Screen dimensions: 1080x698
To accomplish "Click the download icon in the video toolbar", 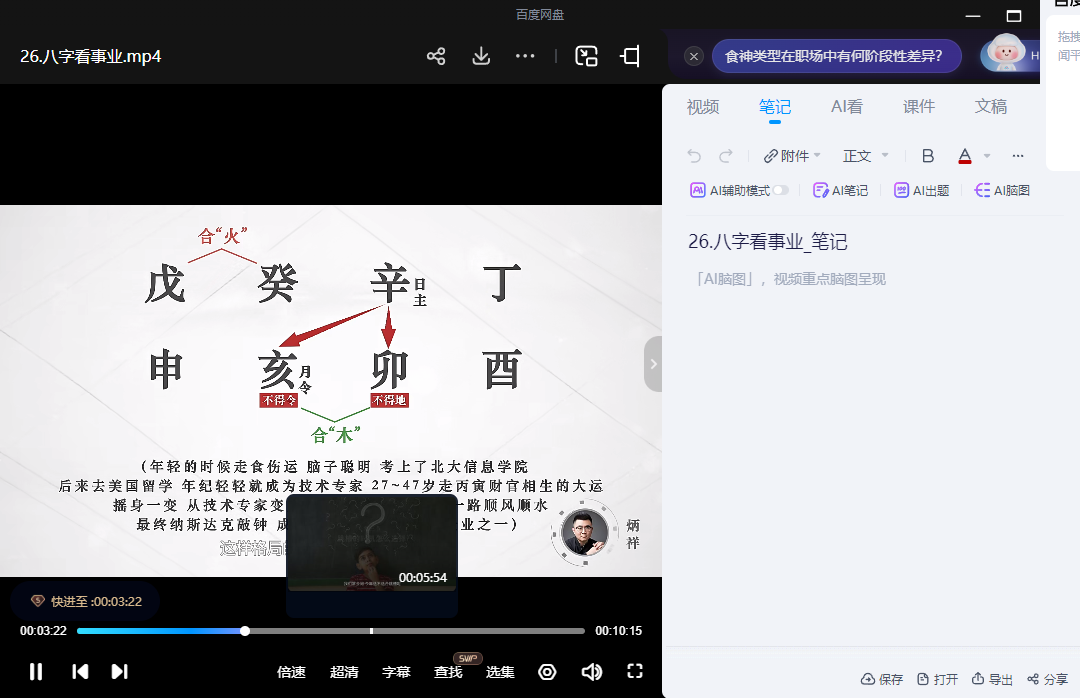I will pyautogui.click(x=481, y=57).
